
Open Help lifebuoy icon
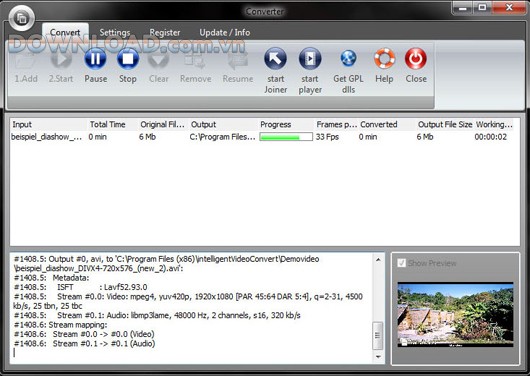coord(384,58)
